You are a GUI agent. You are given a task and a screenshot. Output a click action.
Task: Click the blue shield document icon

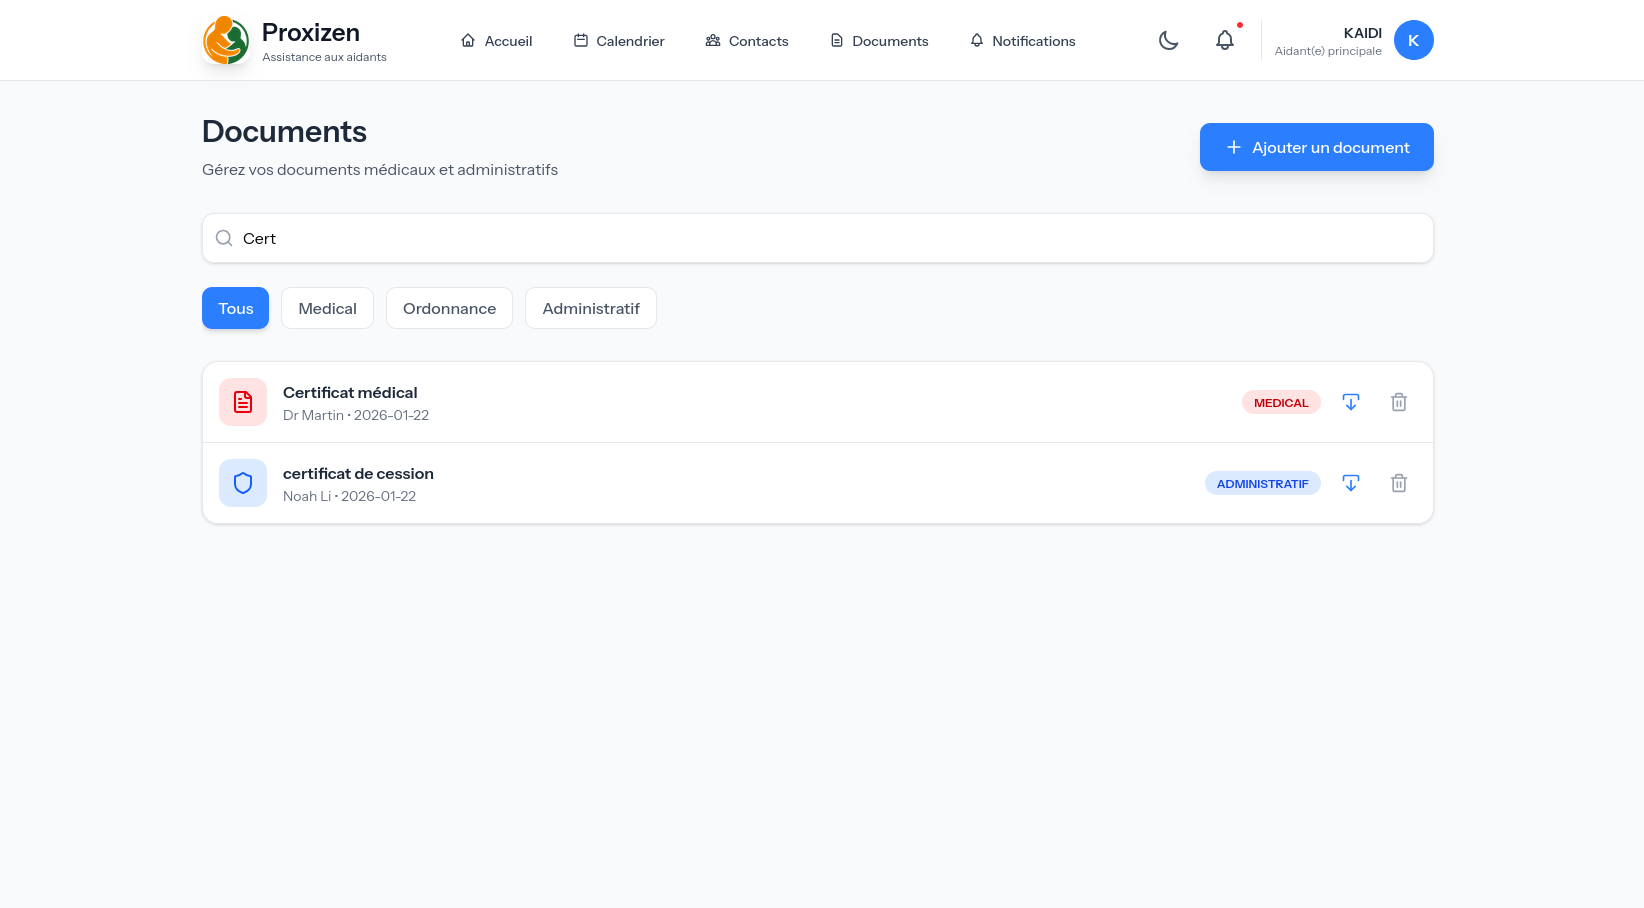click(x=243, y=483)
